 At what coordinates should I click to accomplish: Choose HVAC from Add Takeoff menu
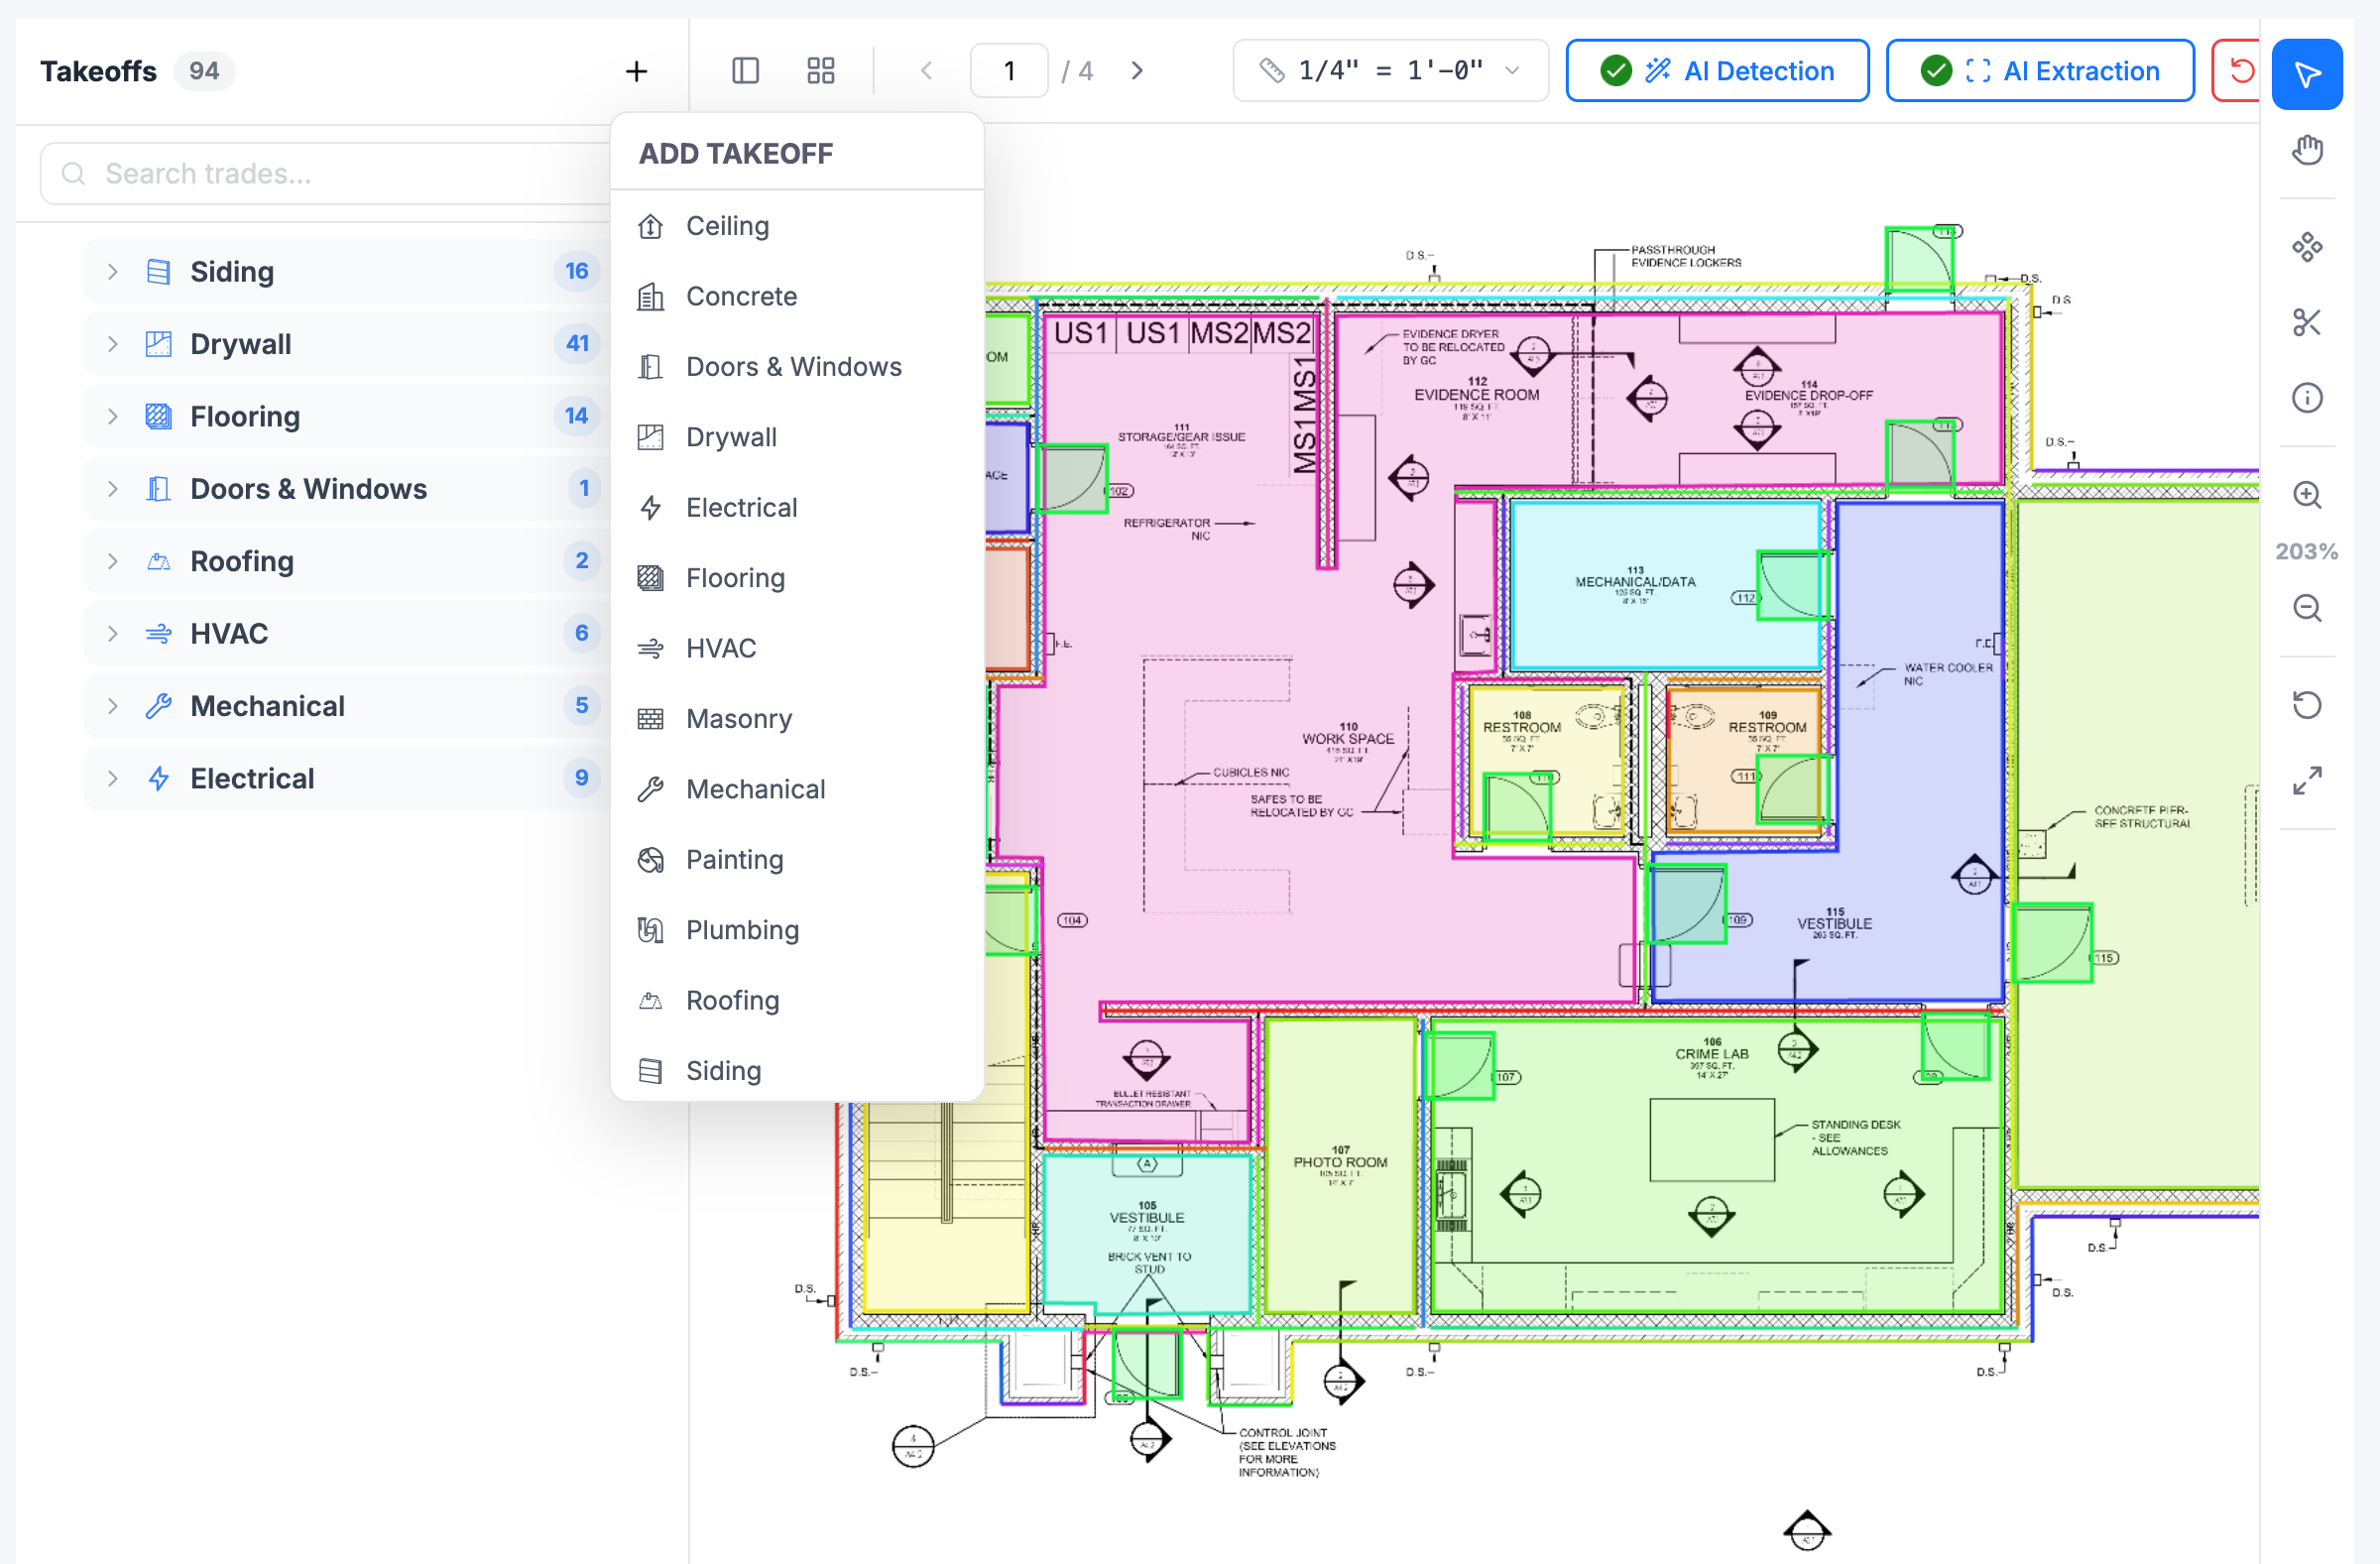coord(797,649)
